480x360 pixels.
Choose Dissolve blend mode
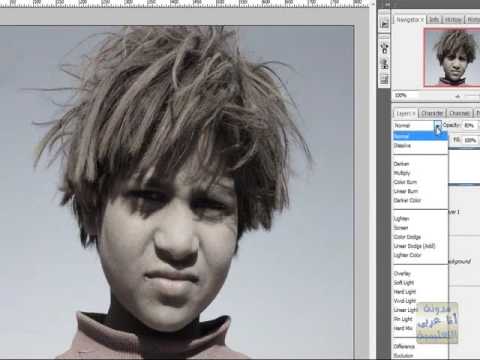coord(420,146)
